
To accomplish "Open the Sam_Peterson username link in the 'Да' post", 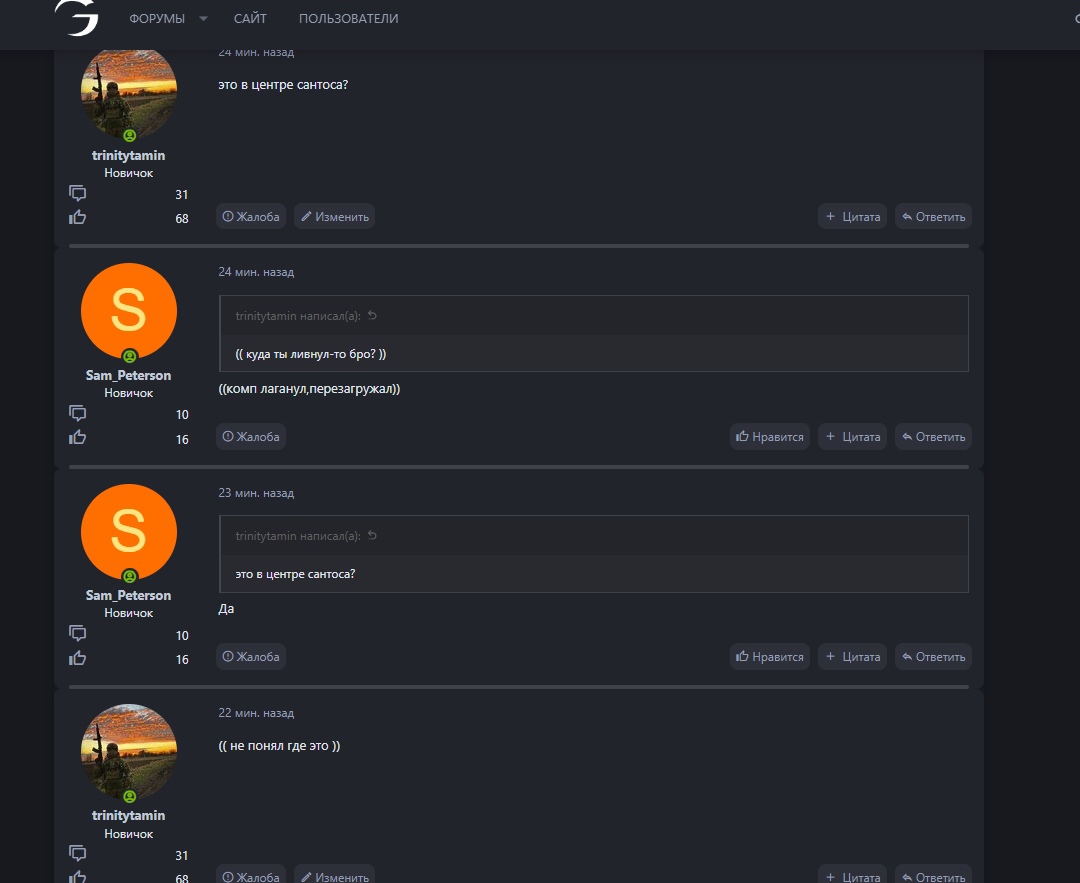I will click(x=129, y=595).
